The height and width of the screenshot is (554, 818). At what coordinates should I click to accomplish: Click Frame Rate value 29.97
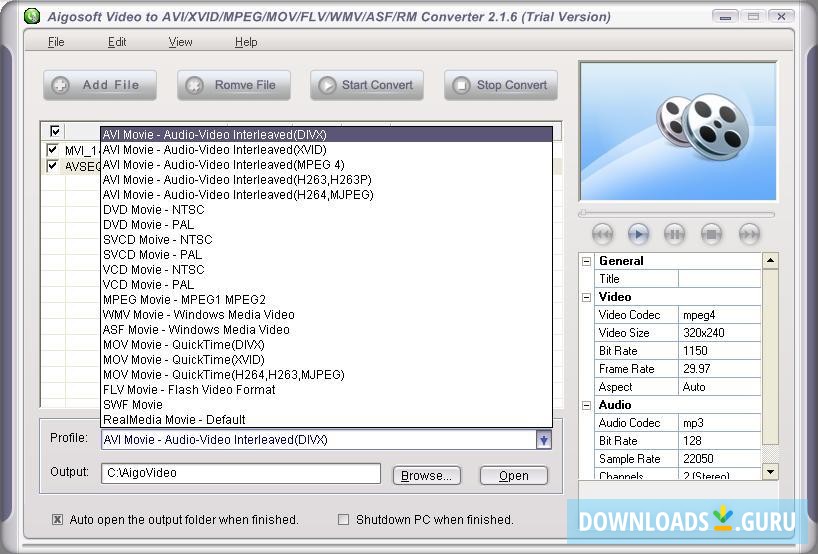pos(719,369)
